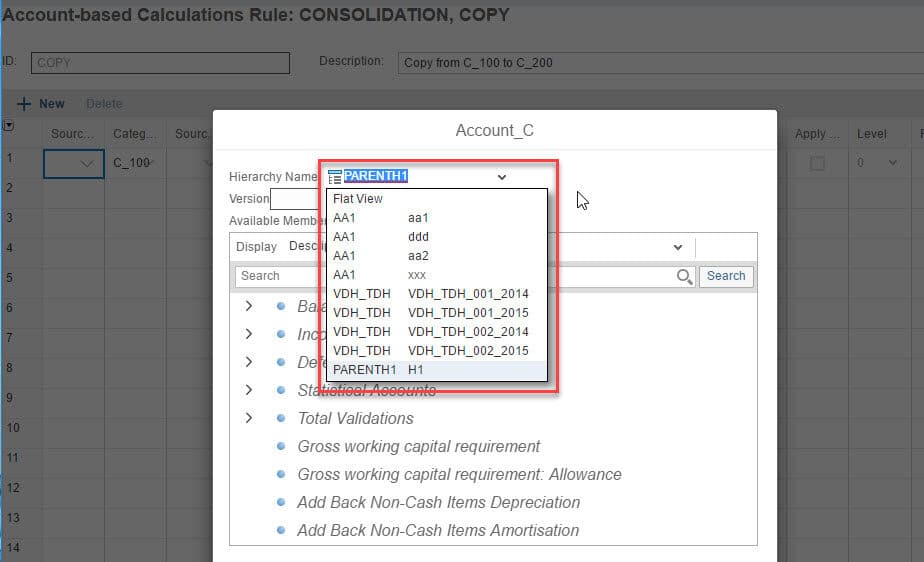924x562 pixels.
Task: Expand the Statistical Accounts tree node
Action: pos(249,390)
